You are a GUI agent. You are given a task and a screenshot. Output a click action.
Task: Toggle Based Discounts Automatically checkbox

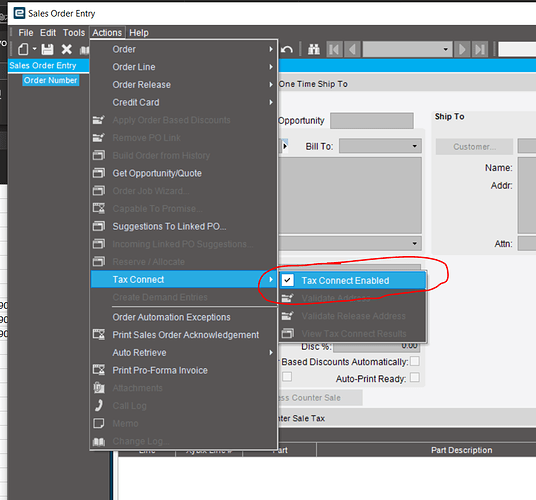[x=415, y=361]
